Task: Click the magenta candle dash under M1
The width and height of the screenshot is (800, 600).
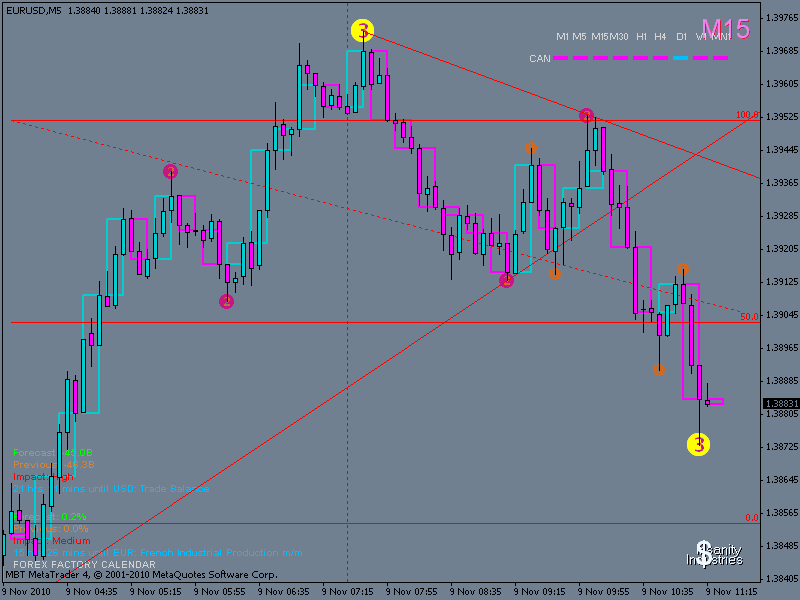Action: pyautogui.click(x=561, y=58)
